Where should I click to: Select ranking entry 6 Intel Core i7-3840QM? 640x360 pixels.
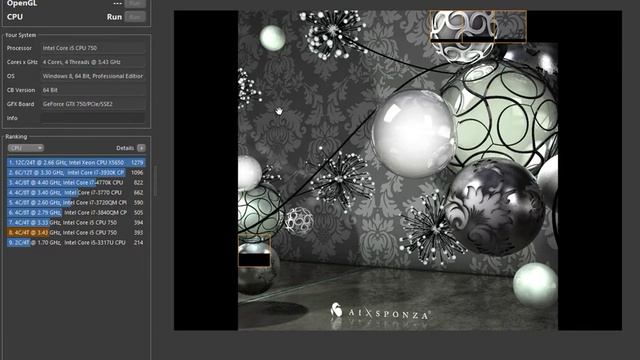coord(76,213)
